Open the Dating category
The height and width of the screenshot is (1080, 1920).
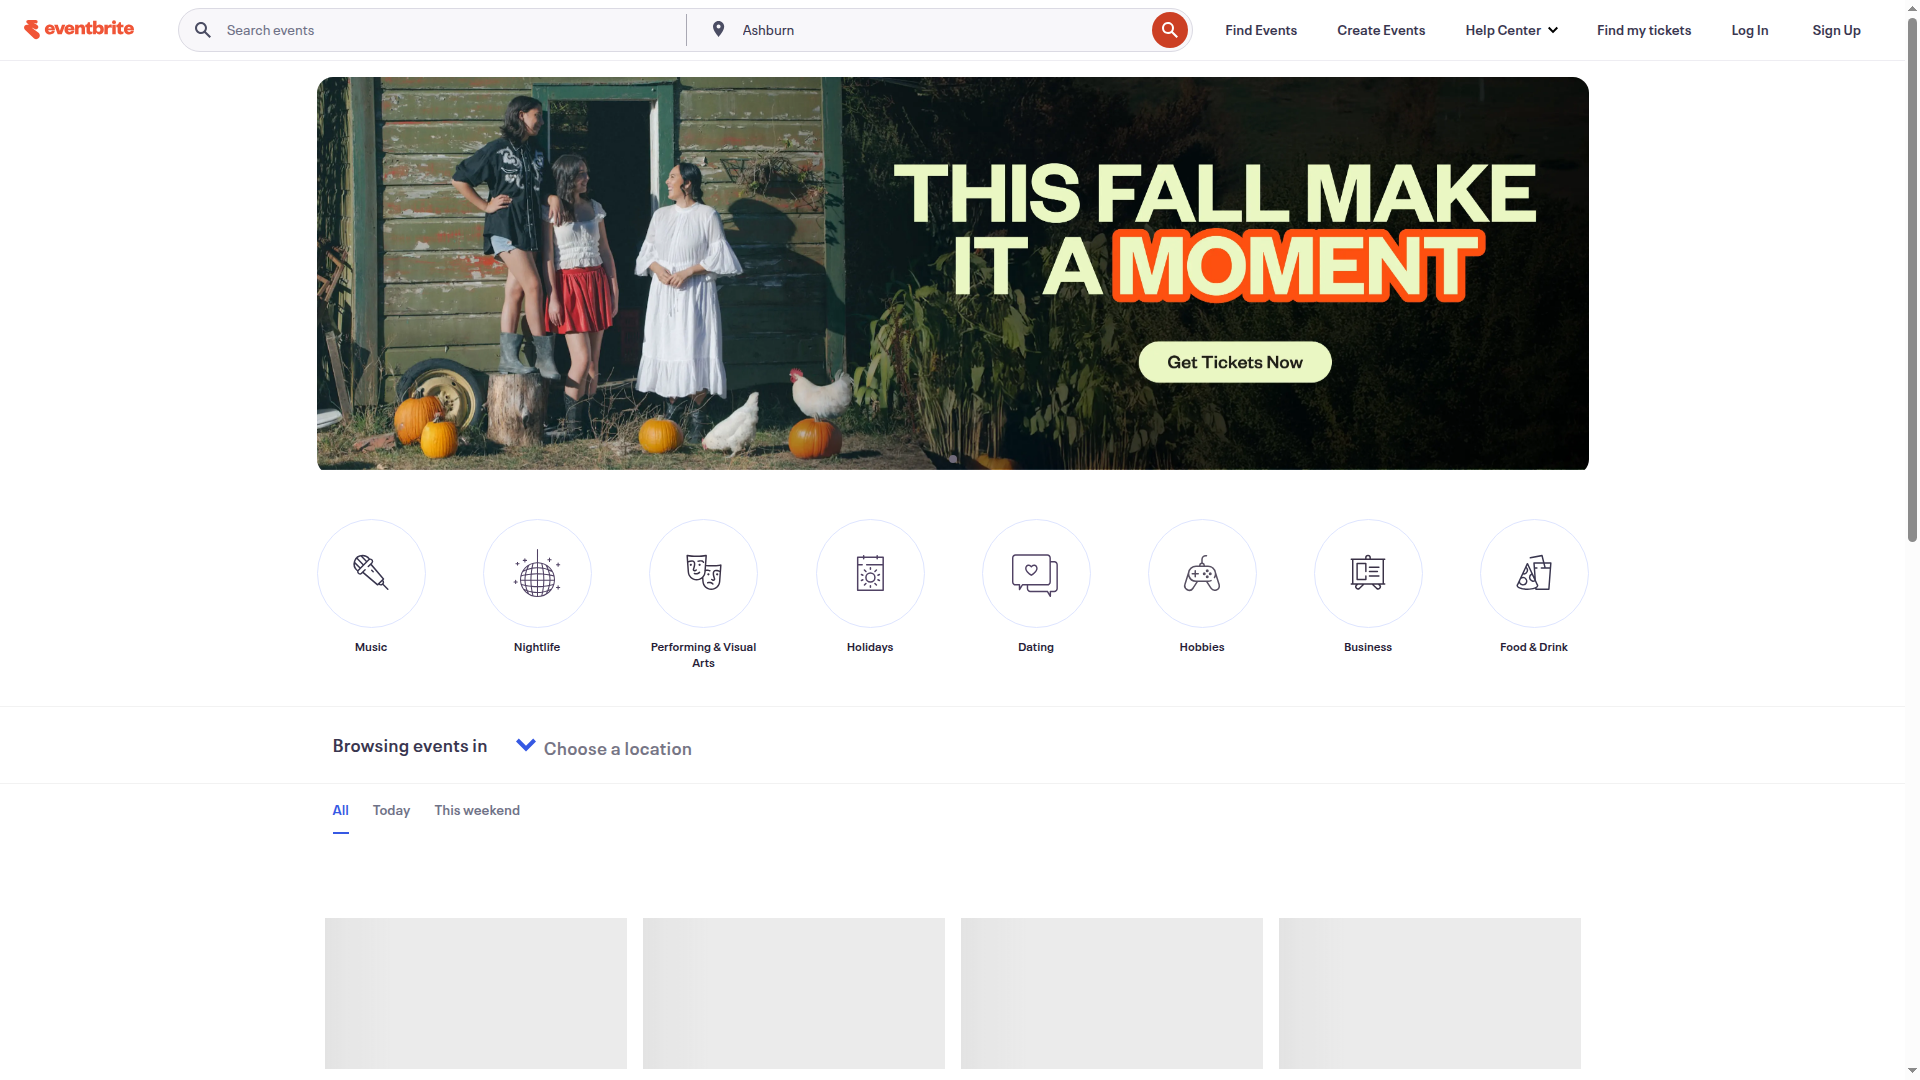(x=1035, y=573)
